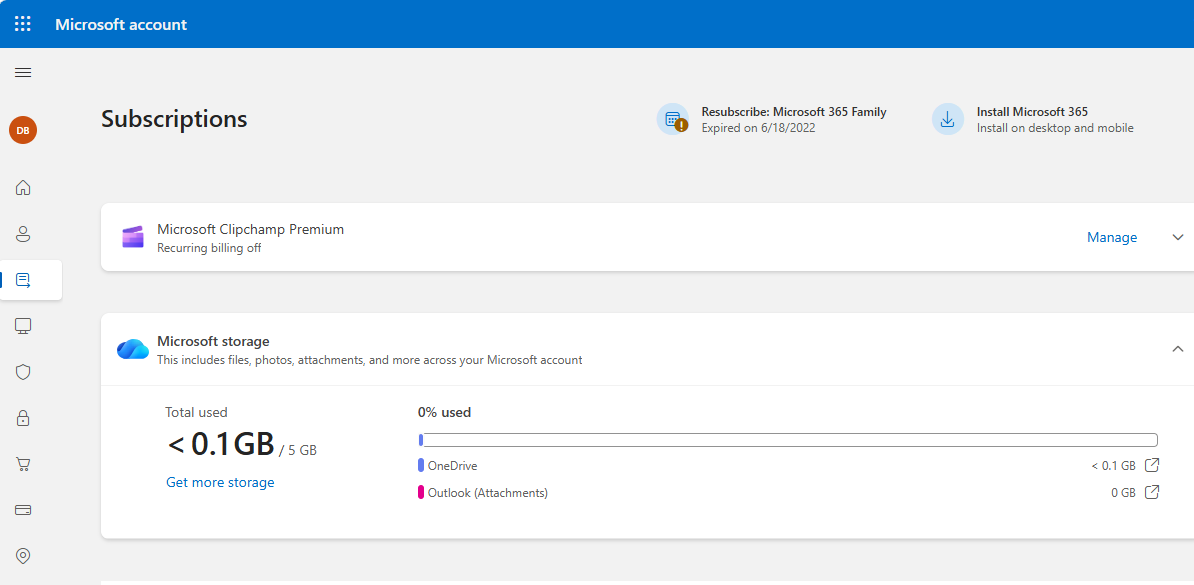Viewport: 1194px width, 585px height.
Task: Click the Outlook (Attachments) label
Action: [x=488, y=493]
